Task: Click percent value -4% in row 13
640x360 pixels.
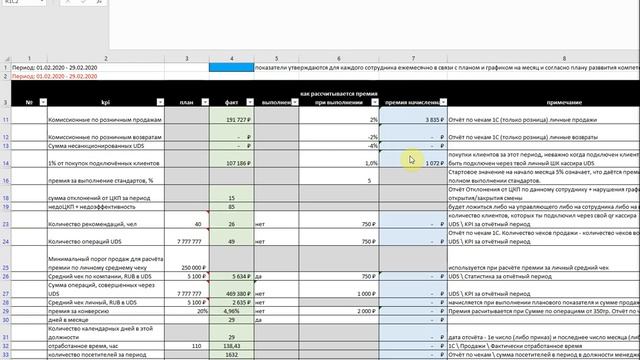Action: [339, 146]
